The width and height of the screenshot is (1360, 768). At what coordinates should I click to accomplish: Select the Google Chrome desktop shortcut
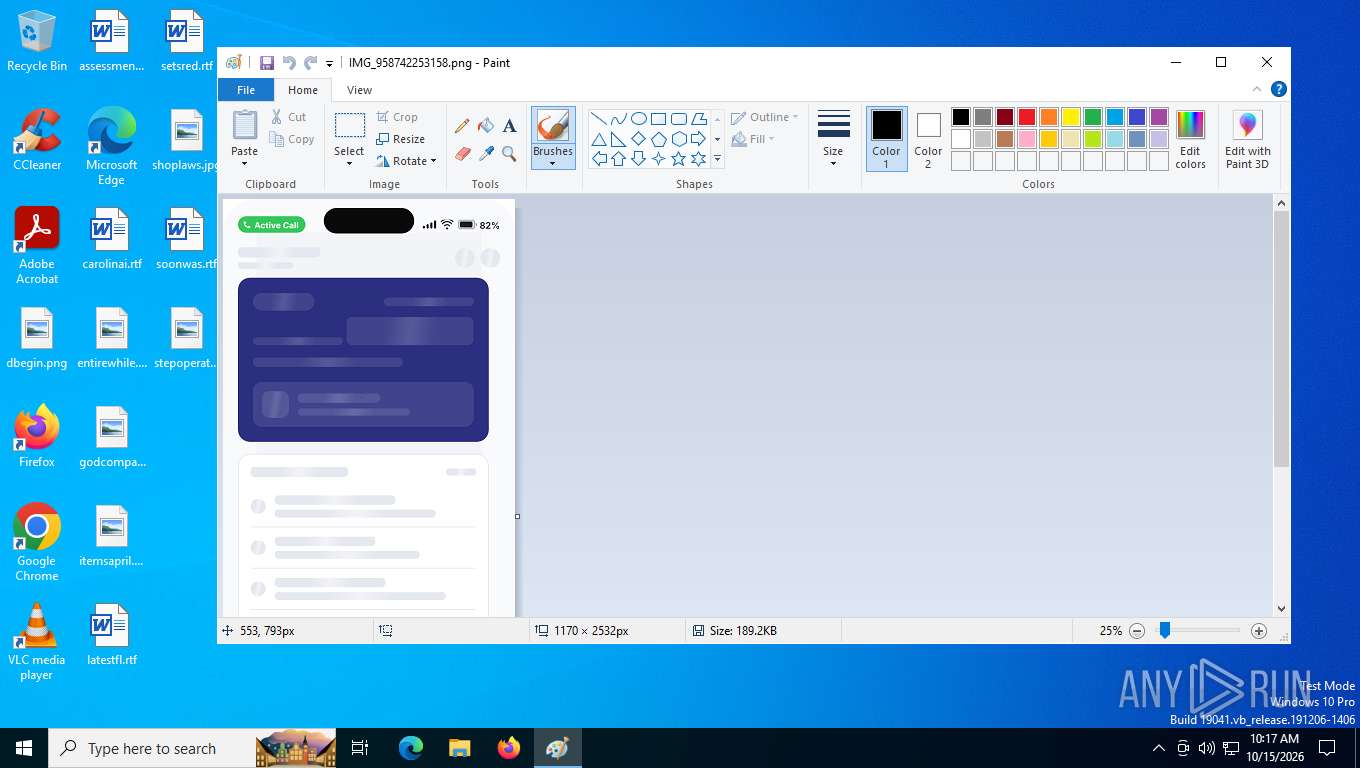(x=37, y=542)
